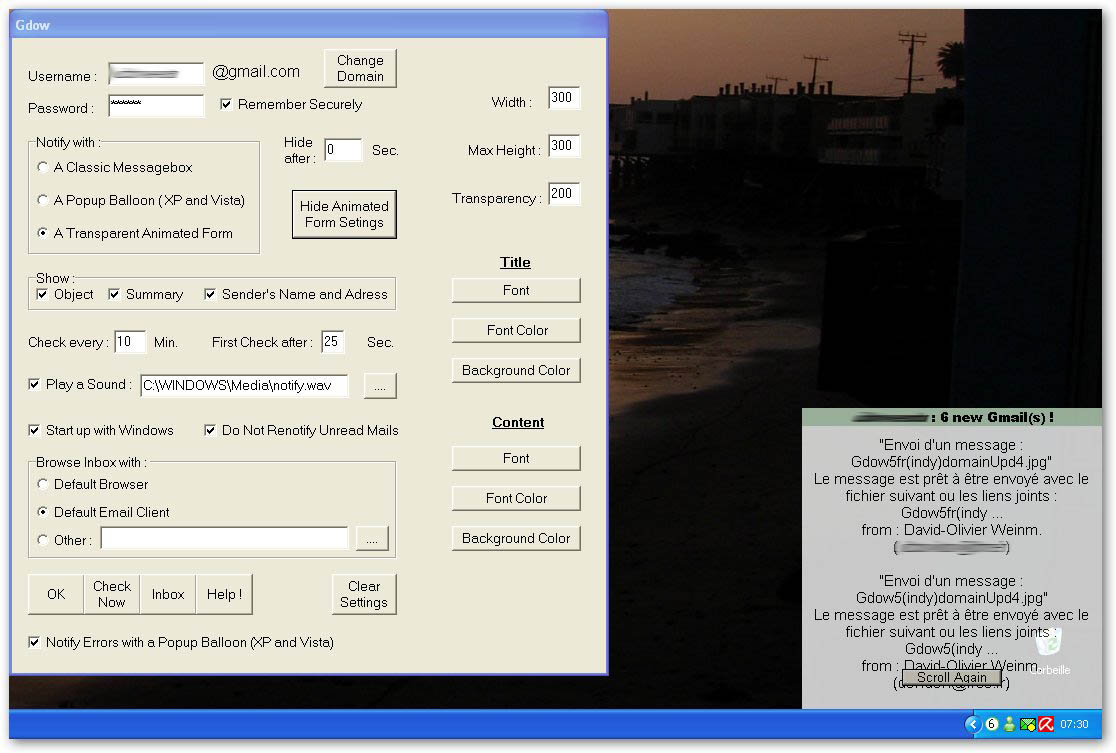This screenshot has height=753, width=1116.
Task: Open Font dialog under the Title heading
Action: tap(516, 290)
